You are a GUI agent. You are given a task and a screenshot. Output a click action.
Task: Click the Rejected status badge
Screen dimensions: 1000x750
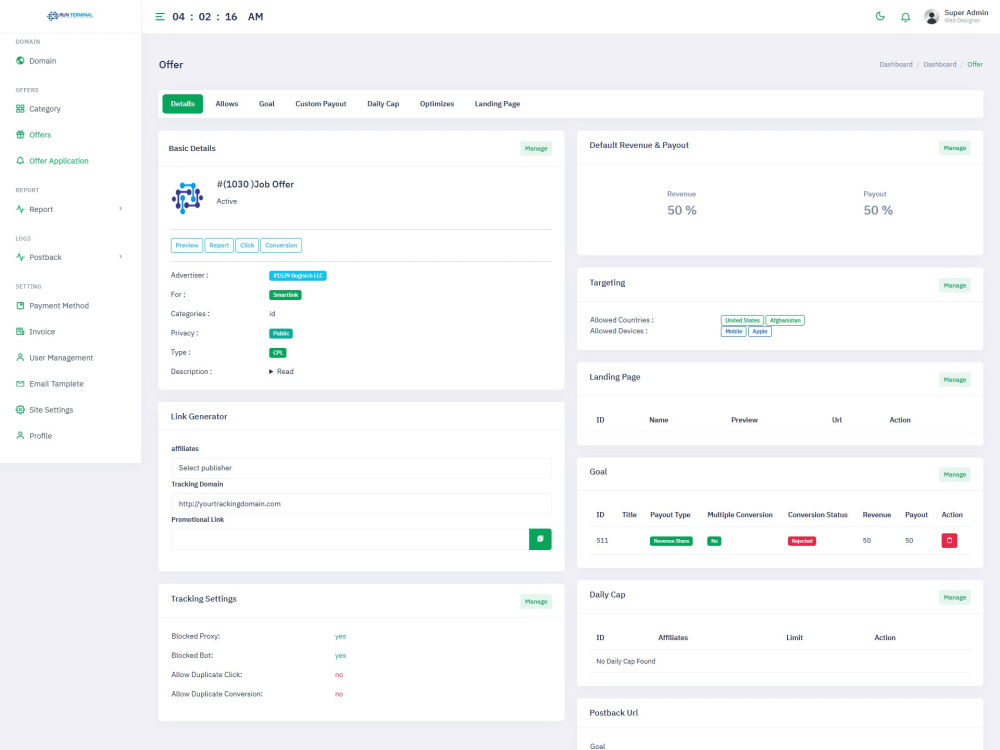pos(802,541)
